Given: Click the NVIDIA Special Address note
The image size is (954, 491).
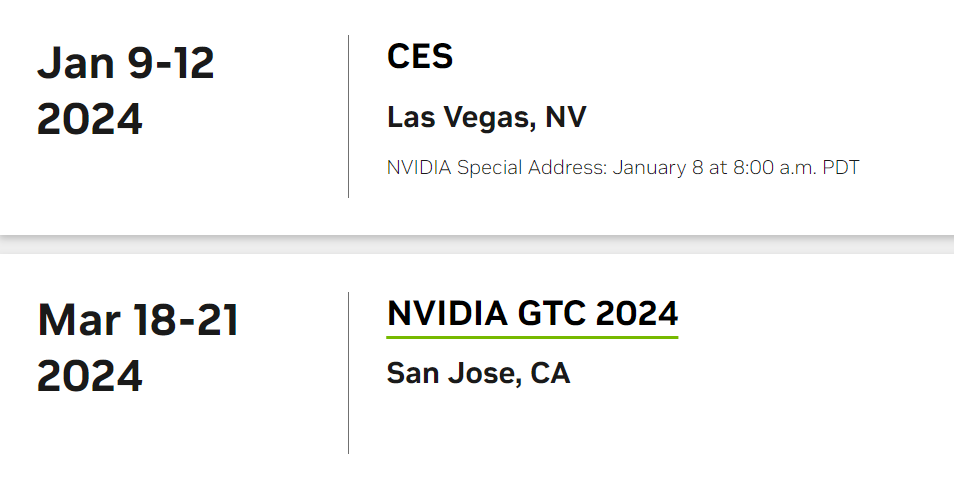Looking at the screenshot, I should [x=622, y=167].
